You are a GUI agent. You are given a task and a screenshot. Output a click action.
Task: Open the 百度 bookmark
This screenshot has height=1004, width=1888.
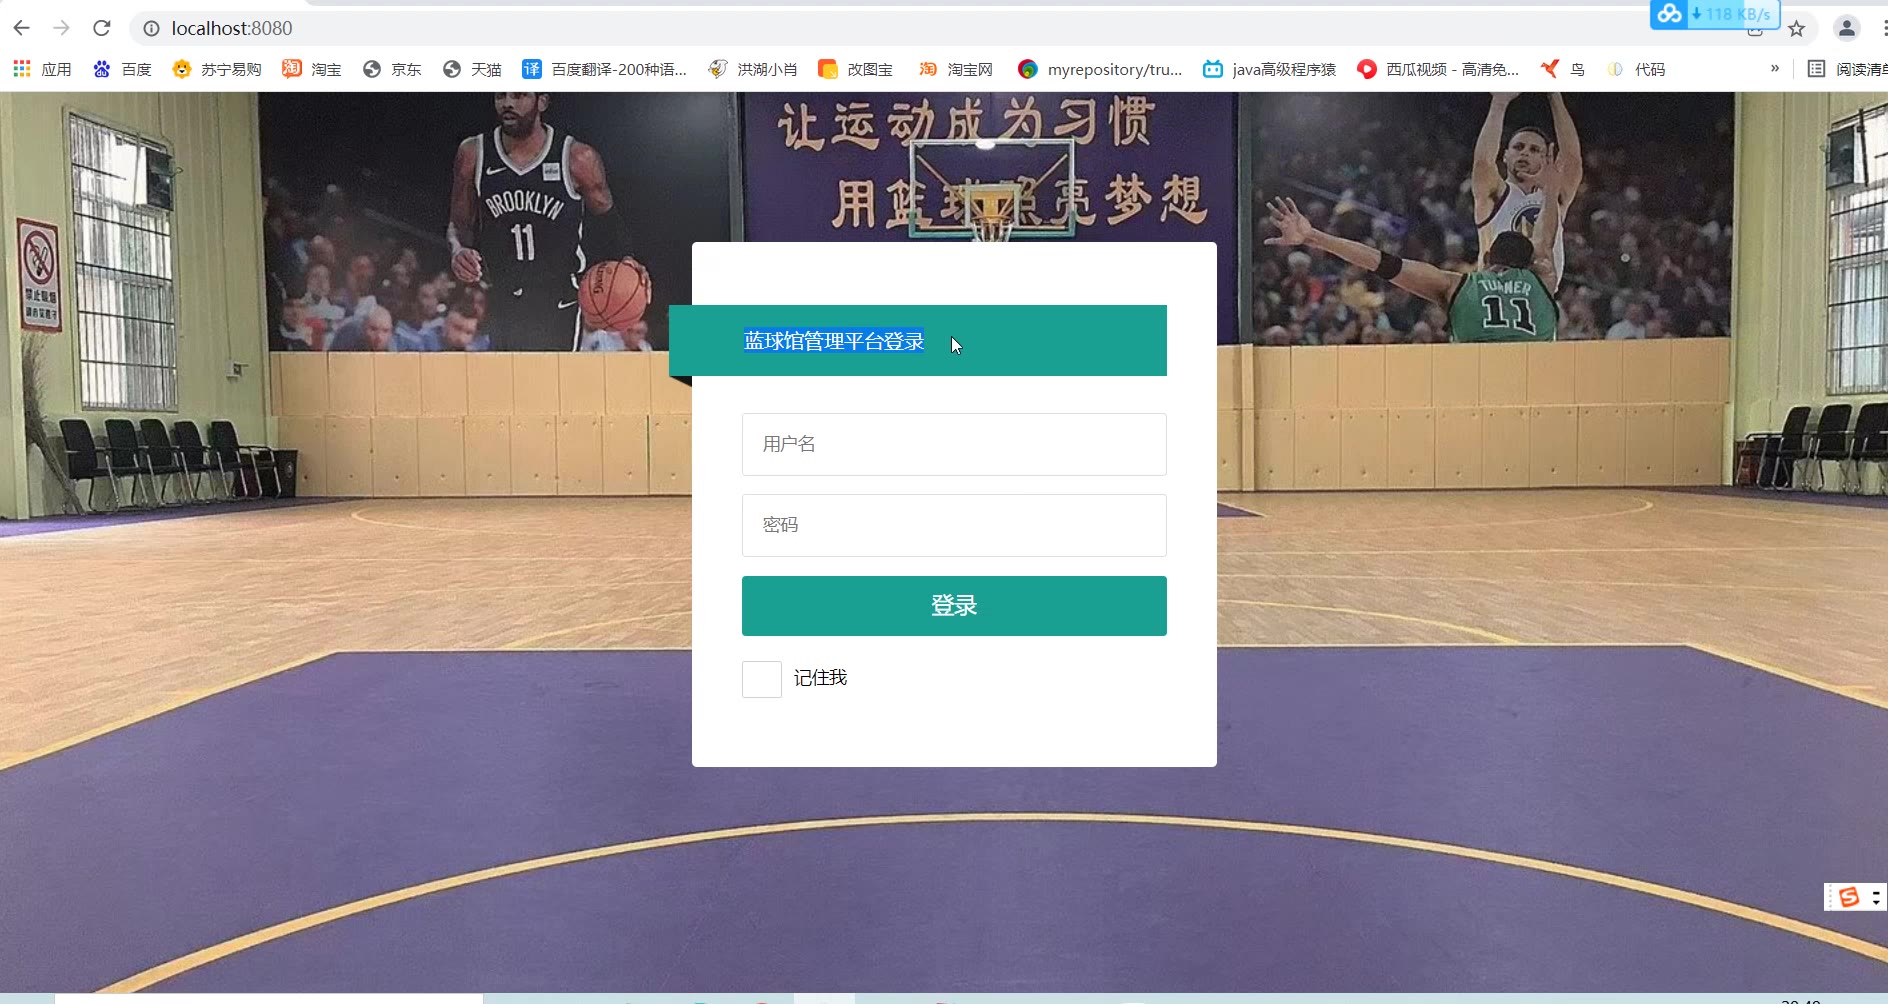(x=122, y=69)
